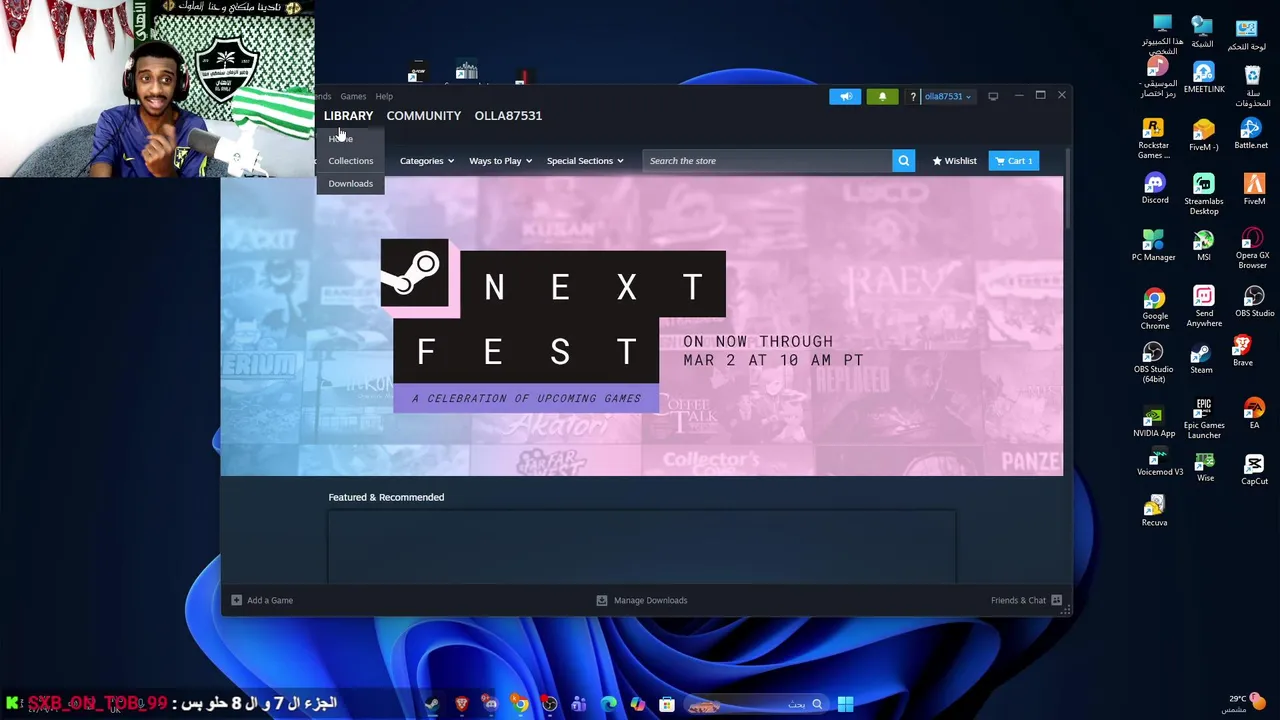Viewport: 1280px width, 720px height.
Task: Open Copilot from the taskbar
Action: click(x=637, y=704)
